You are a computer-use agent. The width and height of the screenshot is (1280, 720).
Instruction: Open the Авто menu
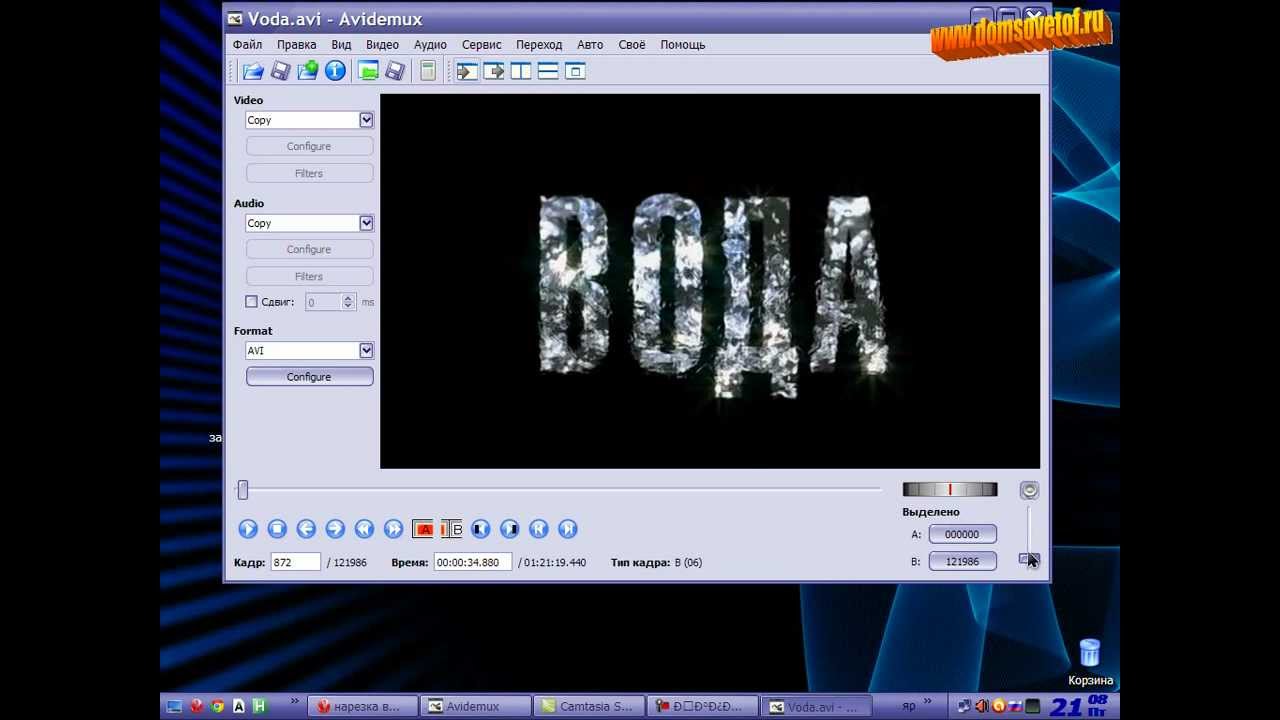(x=590, y=45)
